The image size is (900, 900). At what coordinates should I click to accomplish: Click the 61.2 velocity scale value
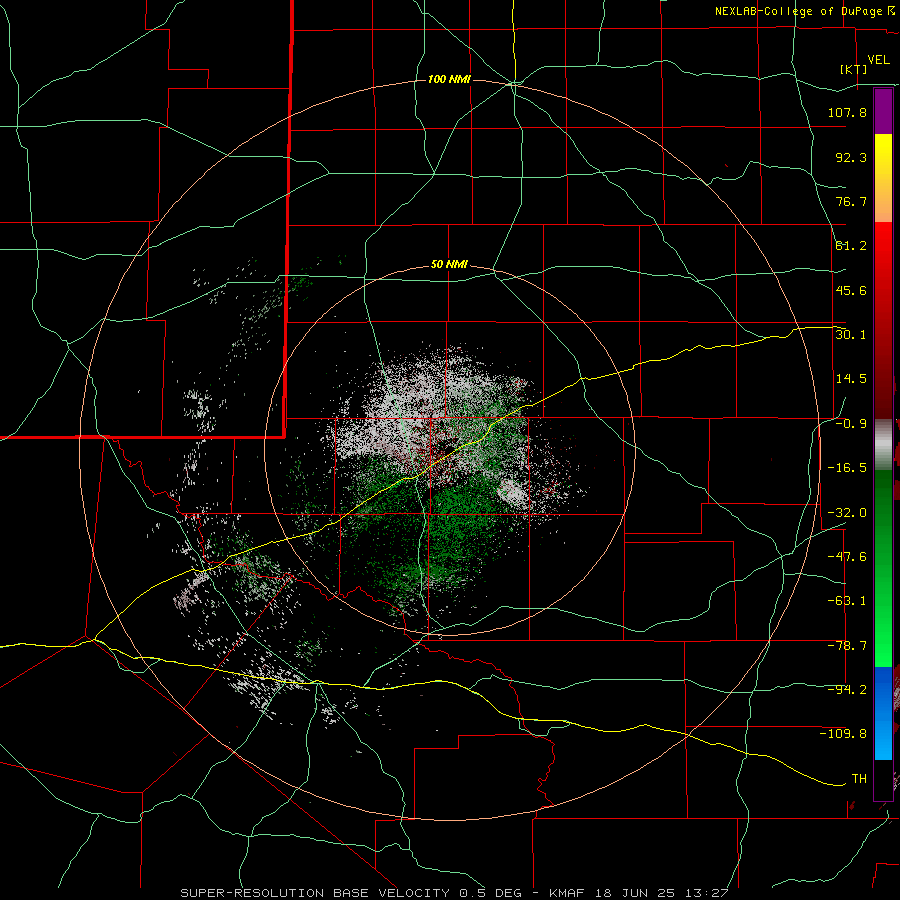[851, 246]
